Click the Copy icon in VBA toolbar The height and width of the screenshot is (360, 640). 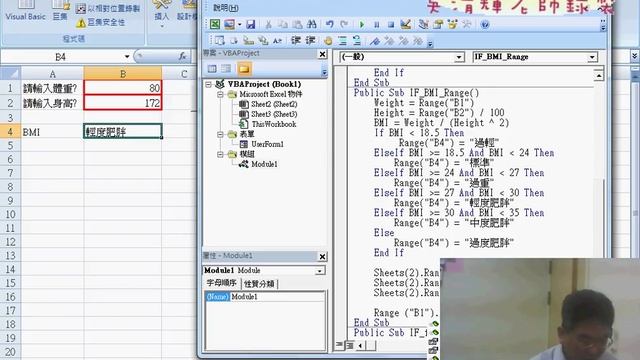click(282, 24)
